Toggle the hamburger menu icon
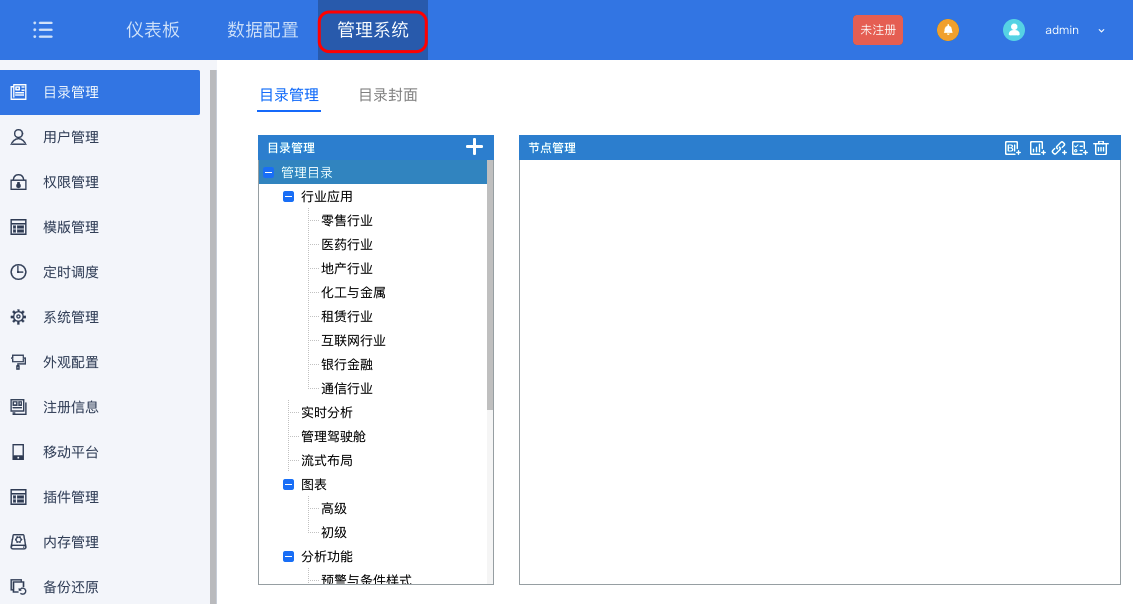The width and height of the screenshot is (1133, 604). (x=43, y=30)
